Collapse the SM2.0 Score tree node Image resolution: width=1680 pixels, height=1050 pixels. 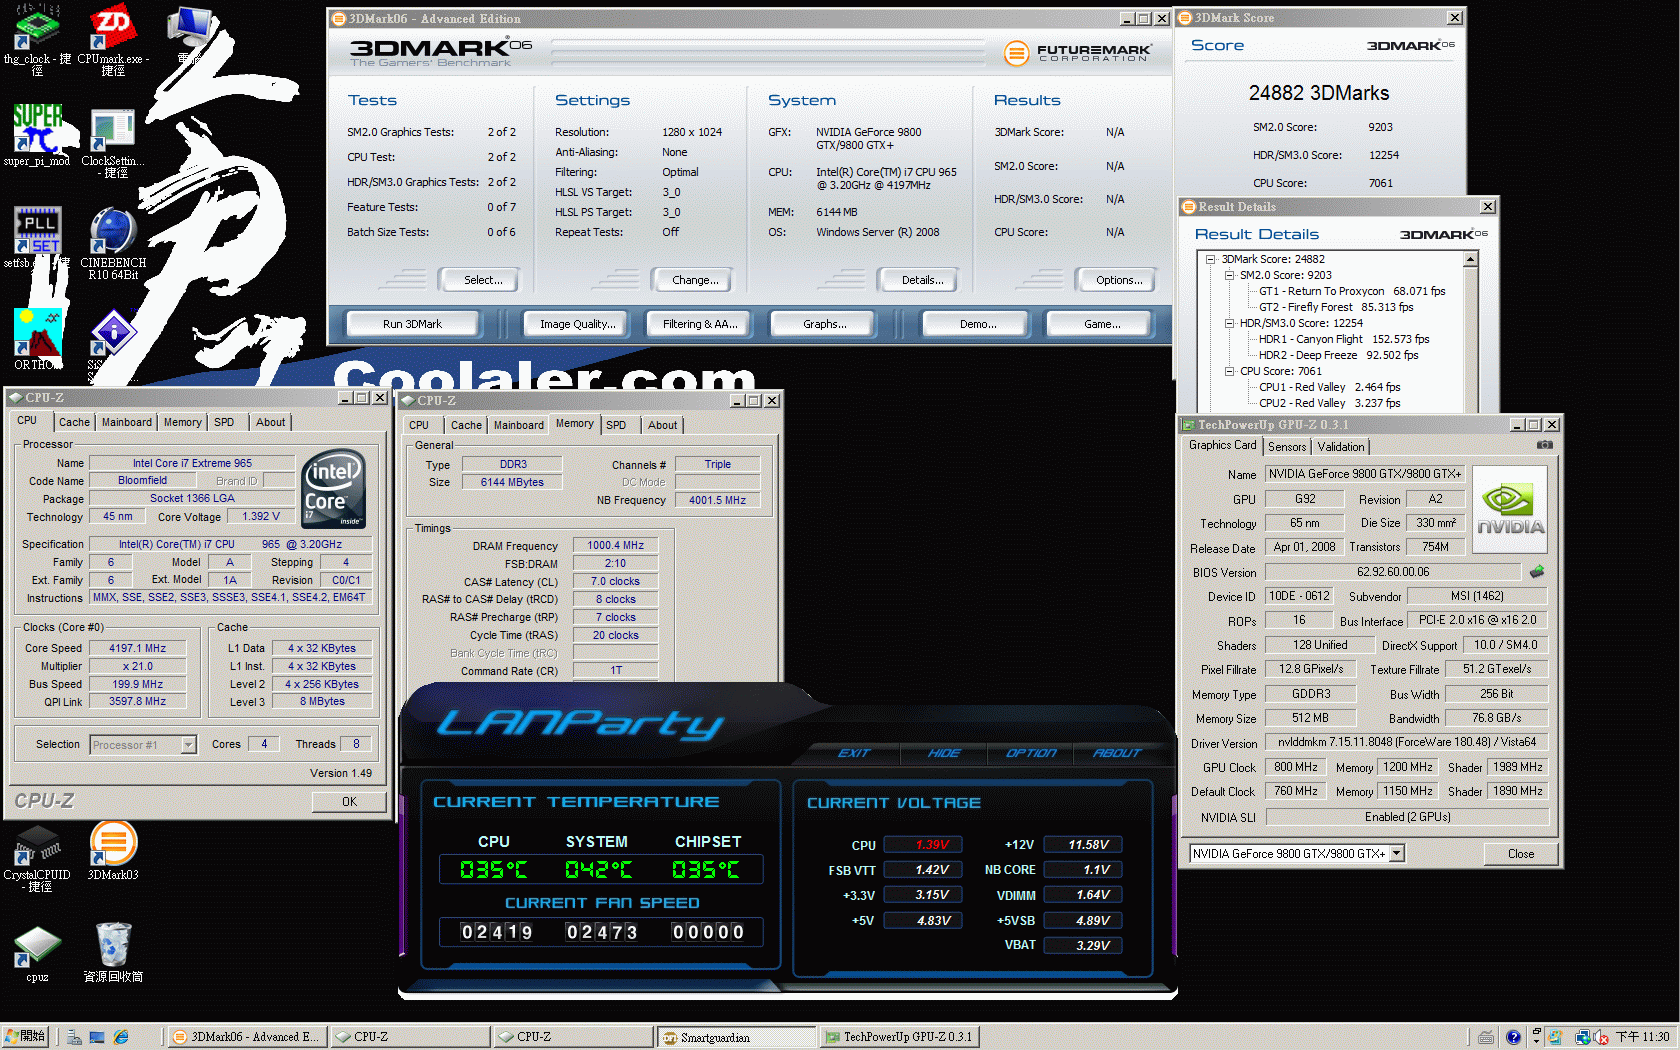pos(1229,275)
